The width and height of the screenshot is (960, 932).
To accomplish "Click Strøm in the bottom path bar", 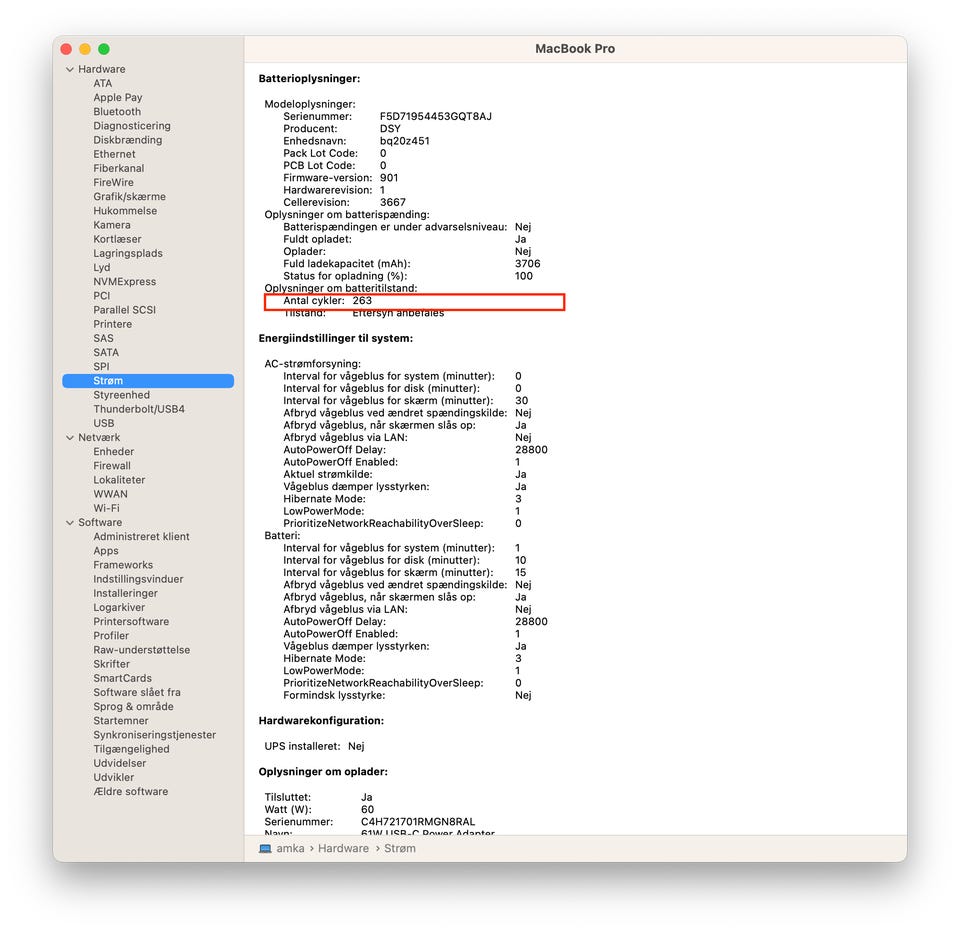I will tap(400, 848).
